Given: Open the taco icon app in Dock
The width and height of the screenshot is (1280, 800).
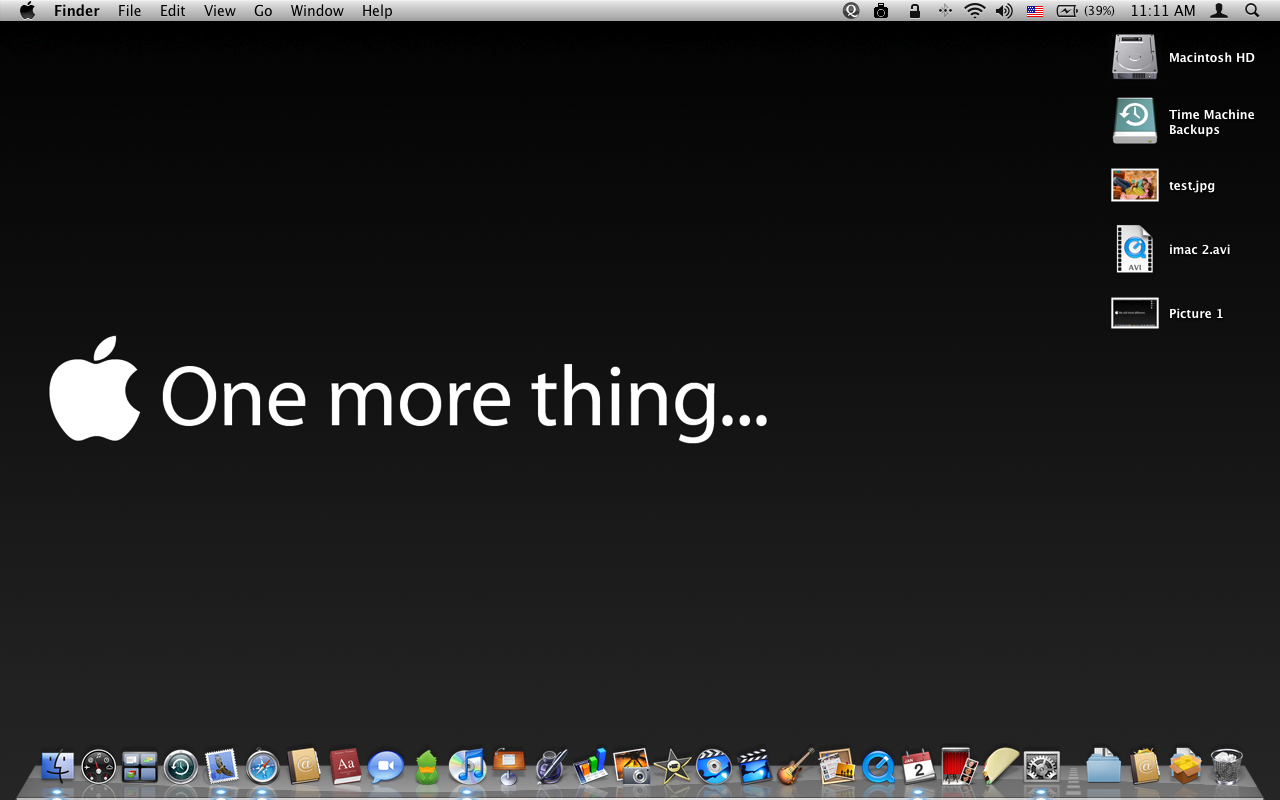Looking at the screenshot, I should [x=1001, y=767].
